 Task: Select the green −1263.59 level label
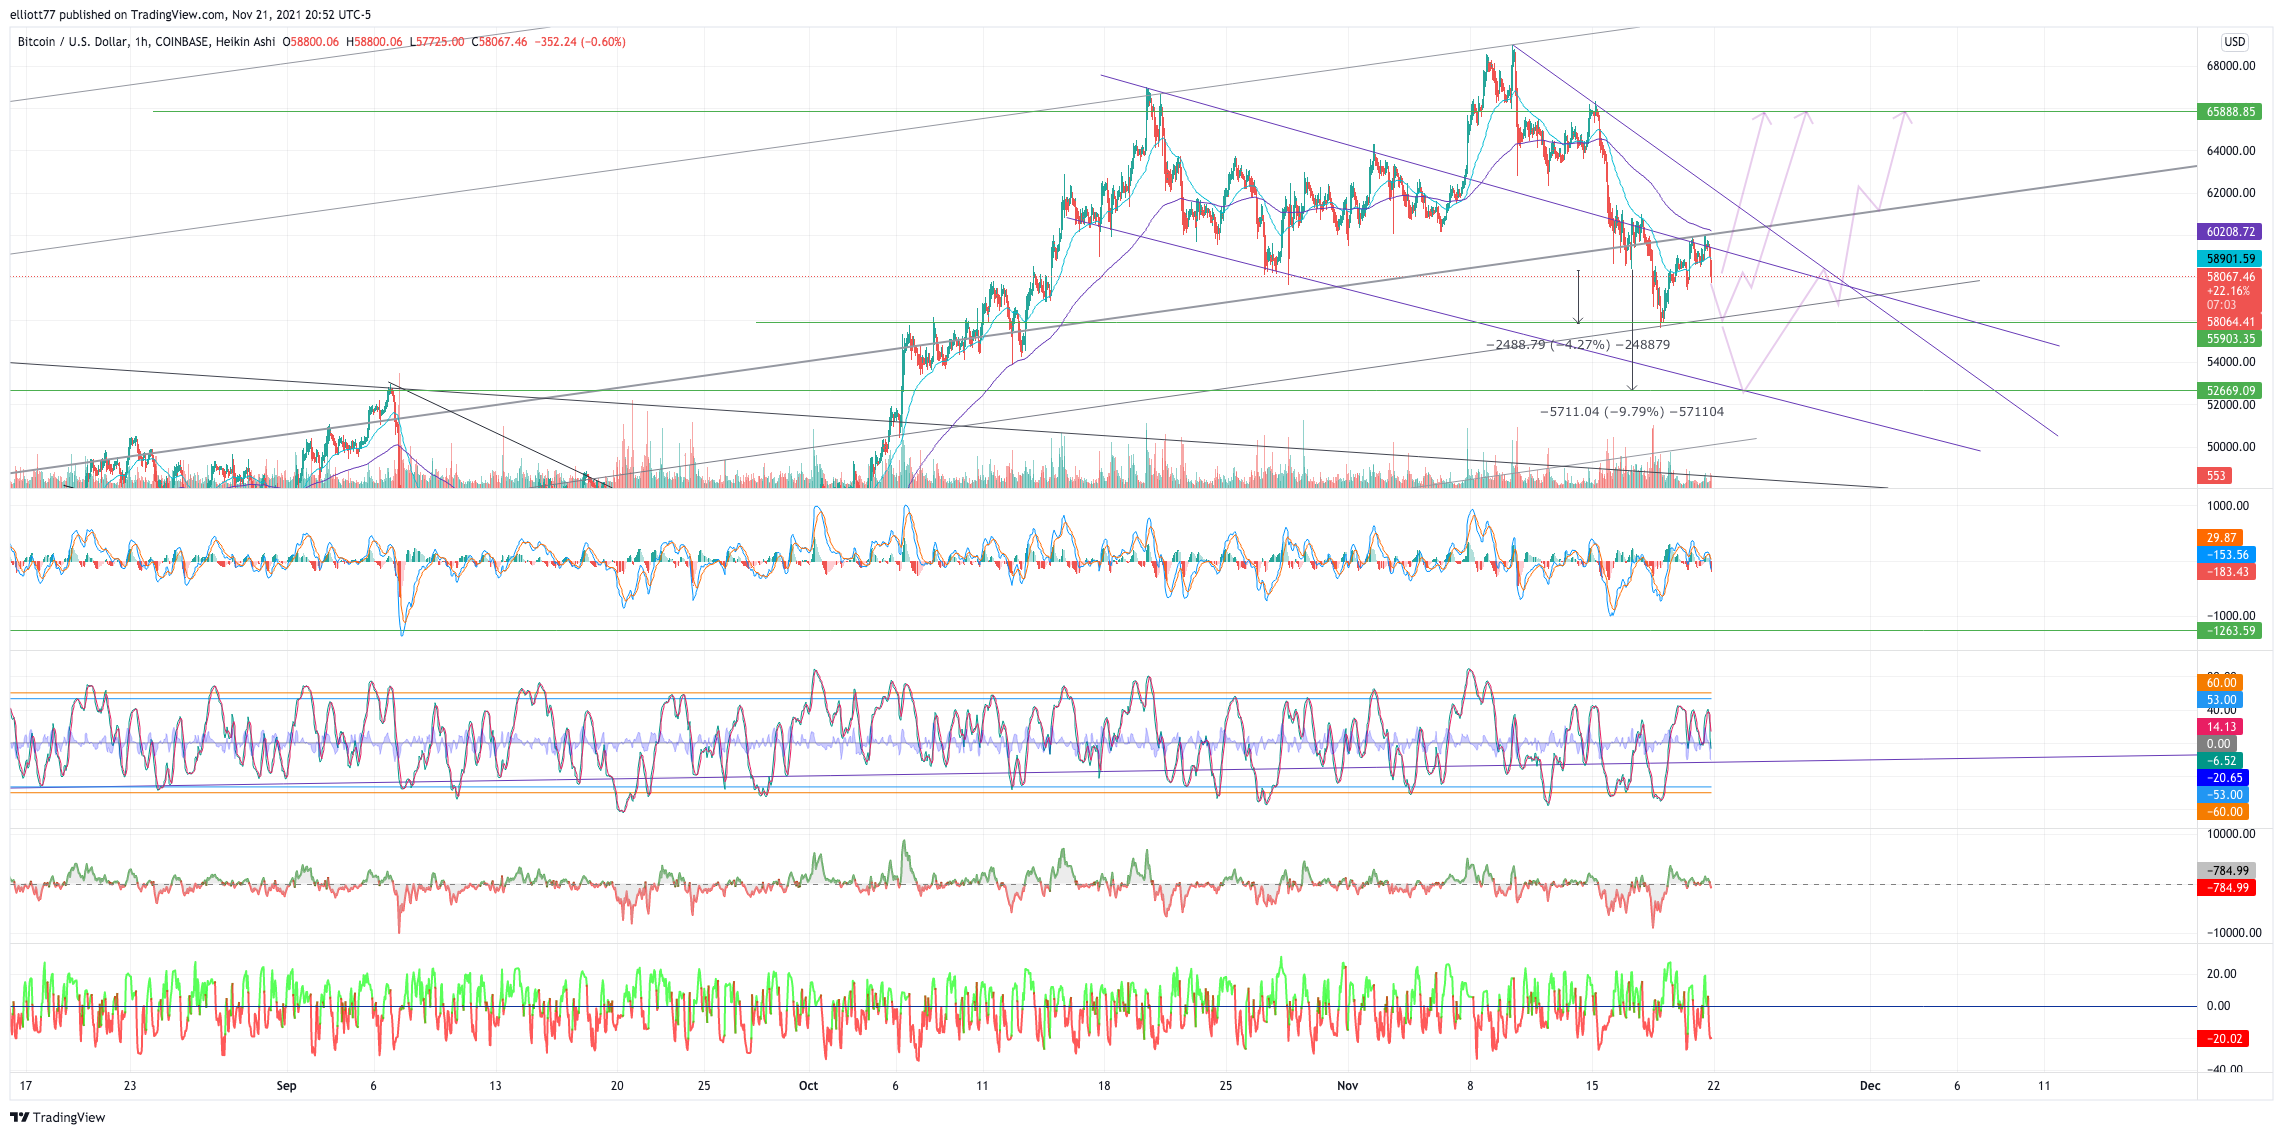[x=2229, y=631]
